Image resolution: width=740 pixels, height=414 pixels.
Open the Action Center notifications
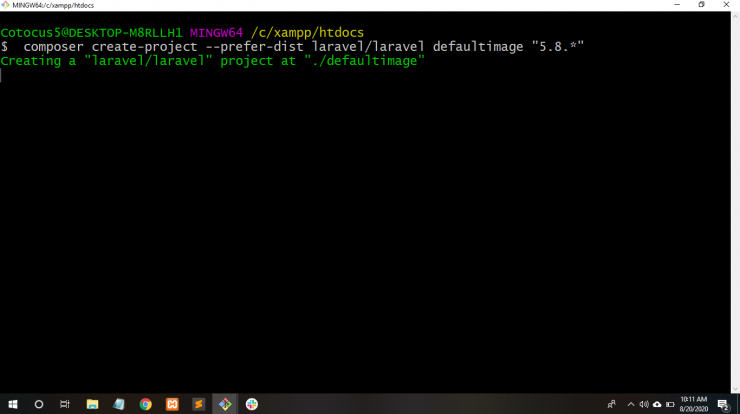point(723,404)
